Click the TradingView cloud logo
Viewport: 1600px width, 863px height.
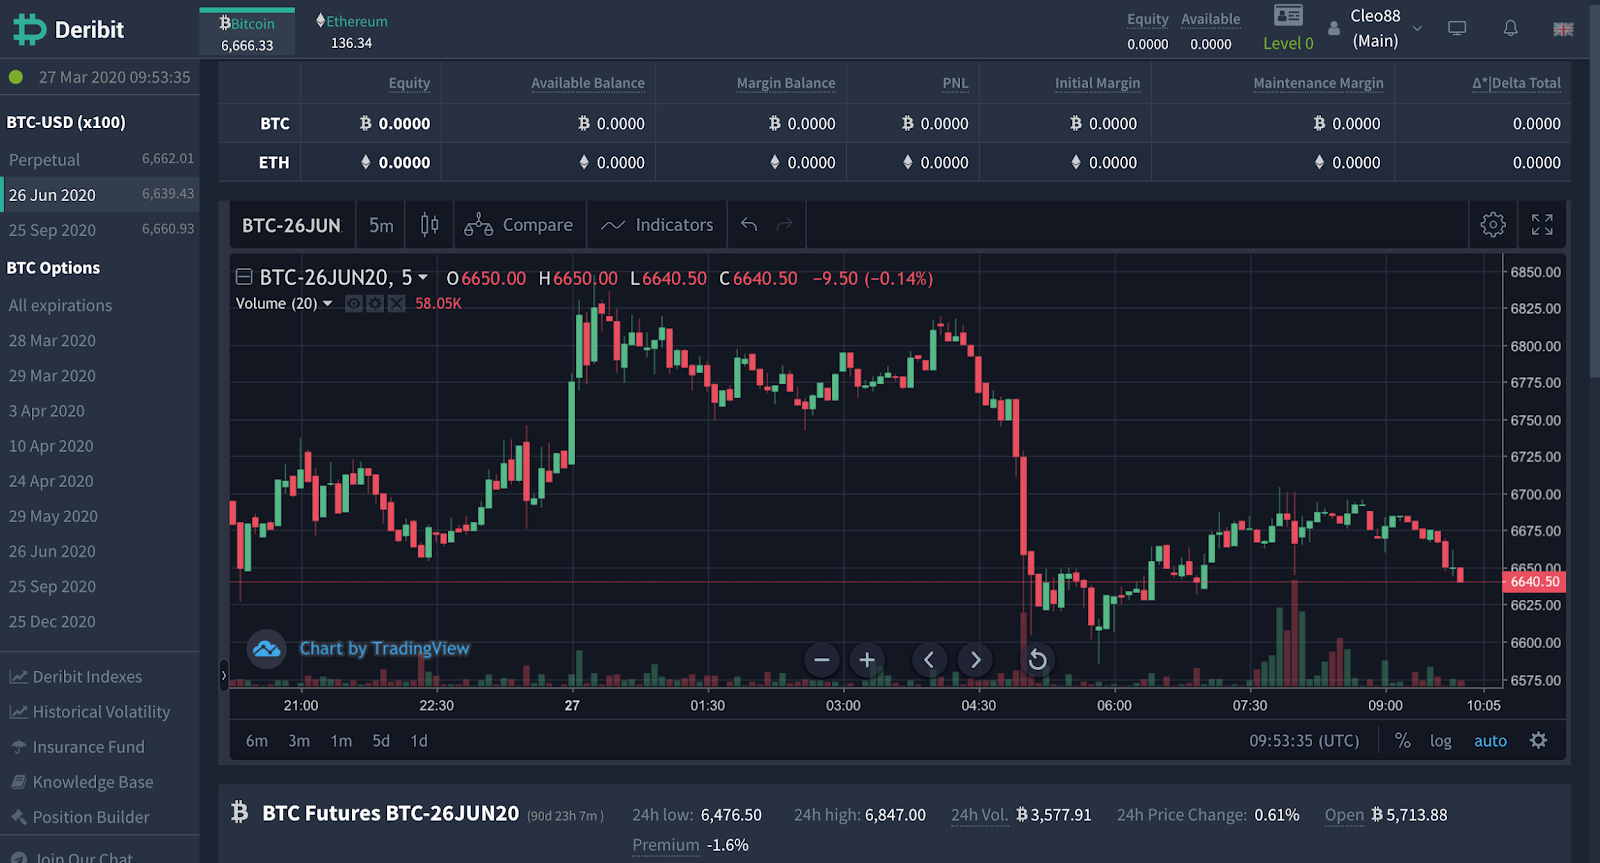266,648
